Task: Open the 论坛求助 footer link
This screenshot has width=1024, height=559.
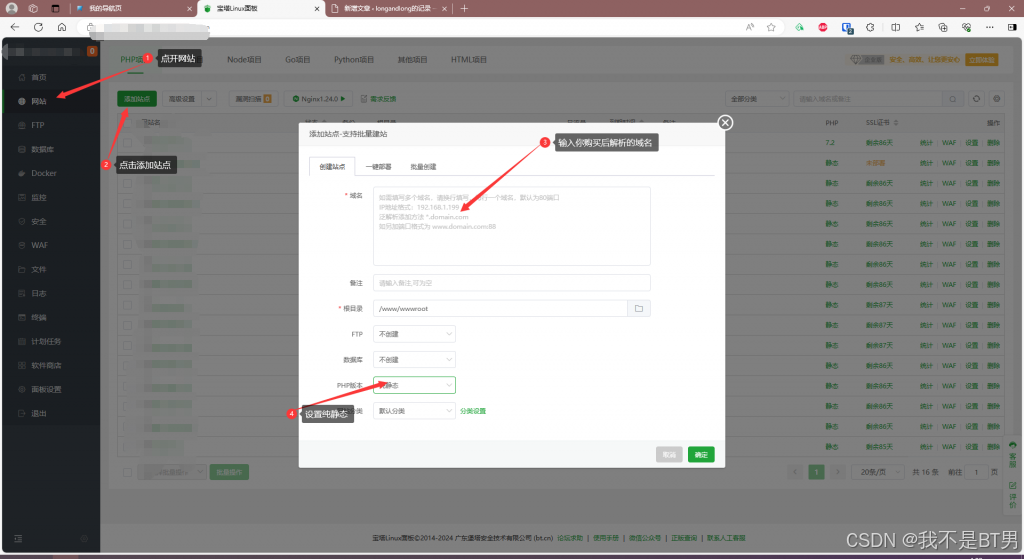Action: click(x=569, y=538)
